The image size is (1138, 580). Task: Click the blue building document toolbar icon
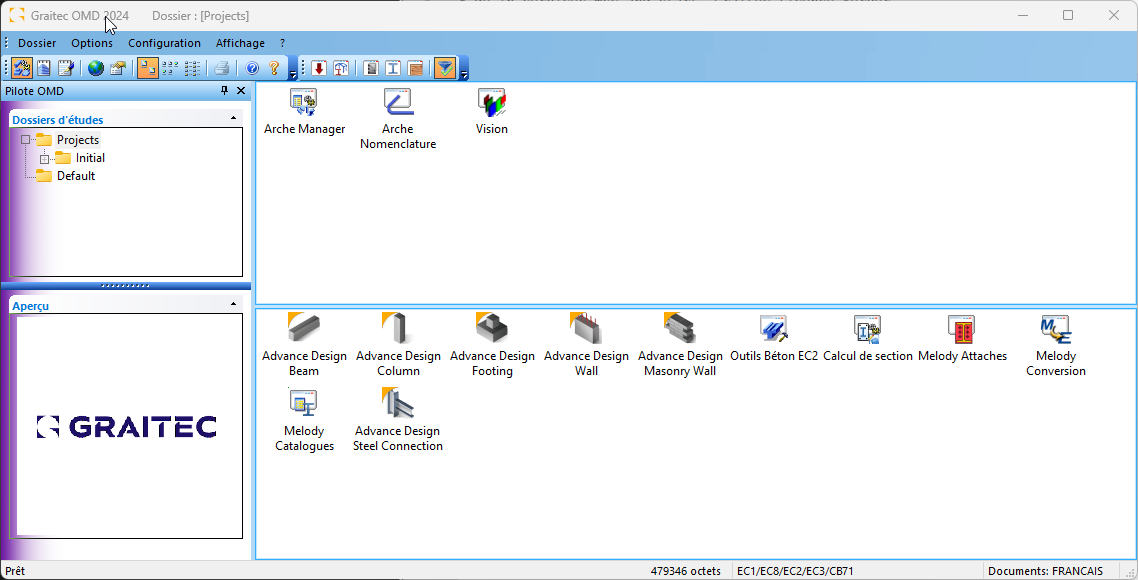click(x=44, y=68)
